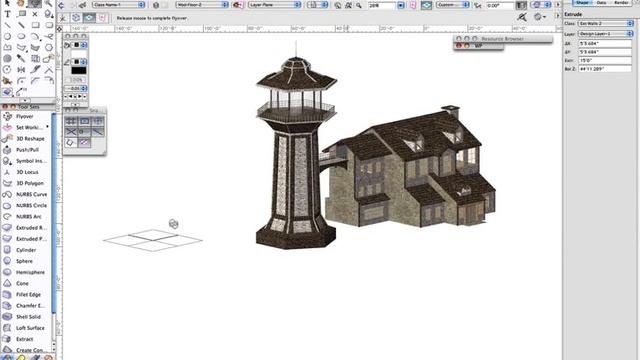Open the Class dropdown in Object Info

(606, 24)
